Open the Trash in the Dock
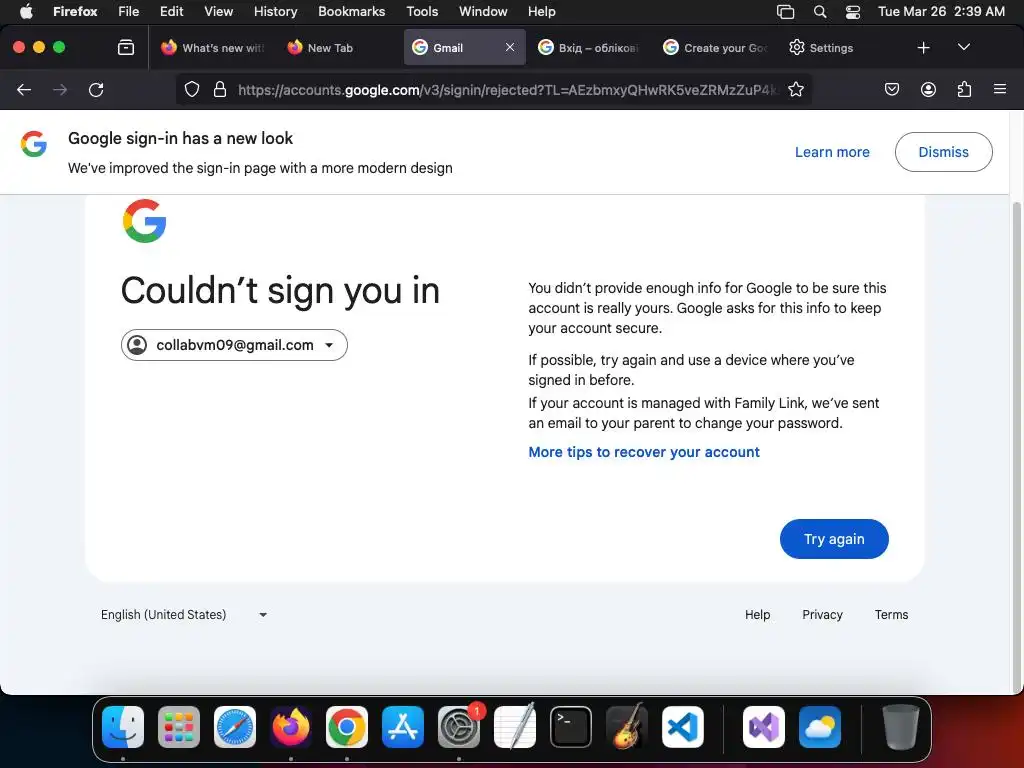The width and height of the screenshot is (1024, 768). (x=901, y=727)
